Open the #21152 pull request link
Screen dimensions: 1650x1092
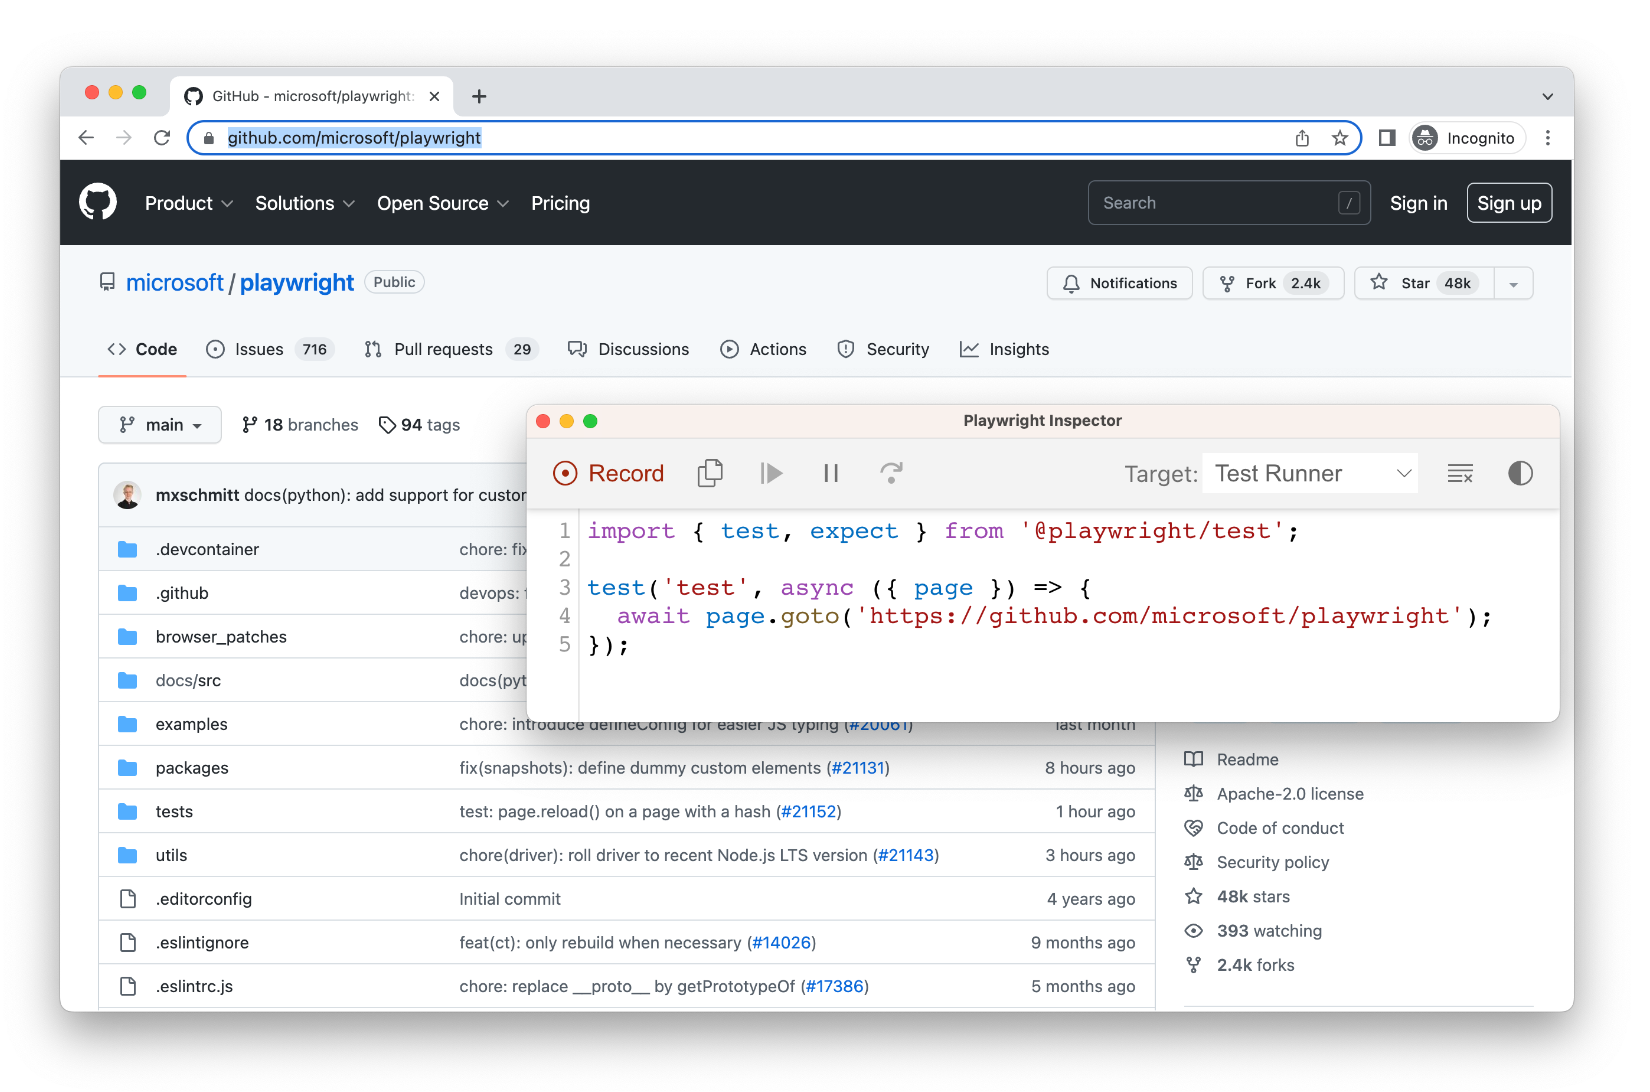point(809,812)
